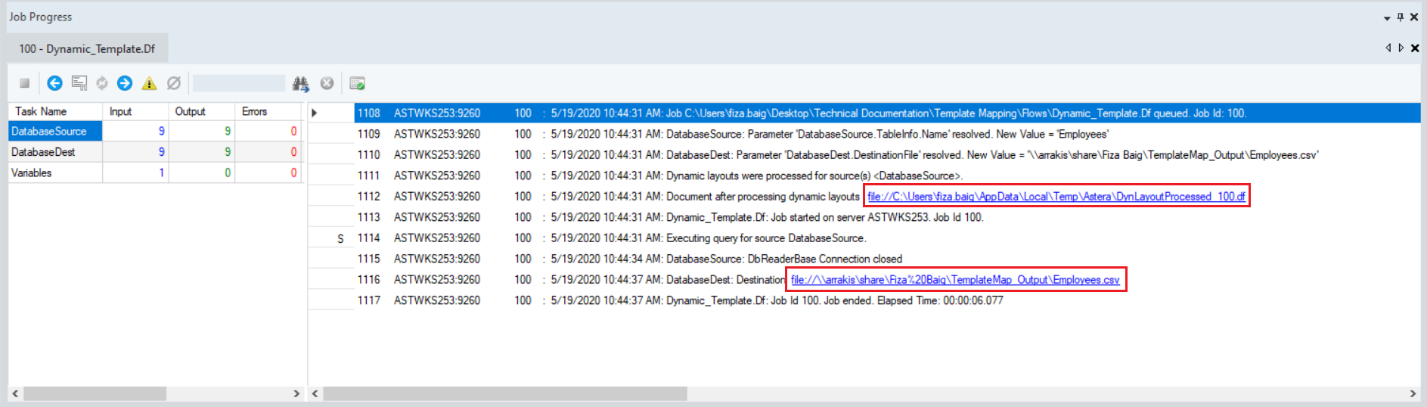Open the DynLayoutProcessed_100.df file link
1427x407 pixels.
pyautogui.click(x=1057, y=197)
